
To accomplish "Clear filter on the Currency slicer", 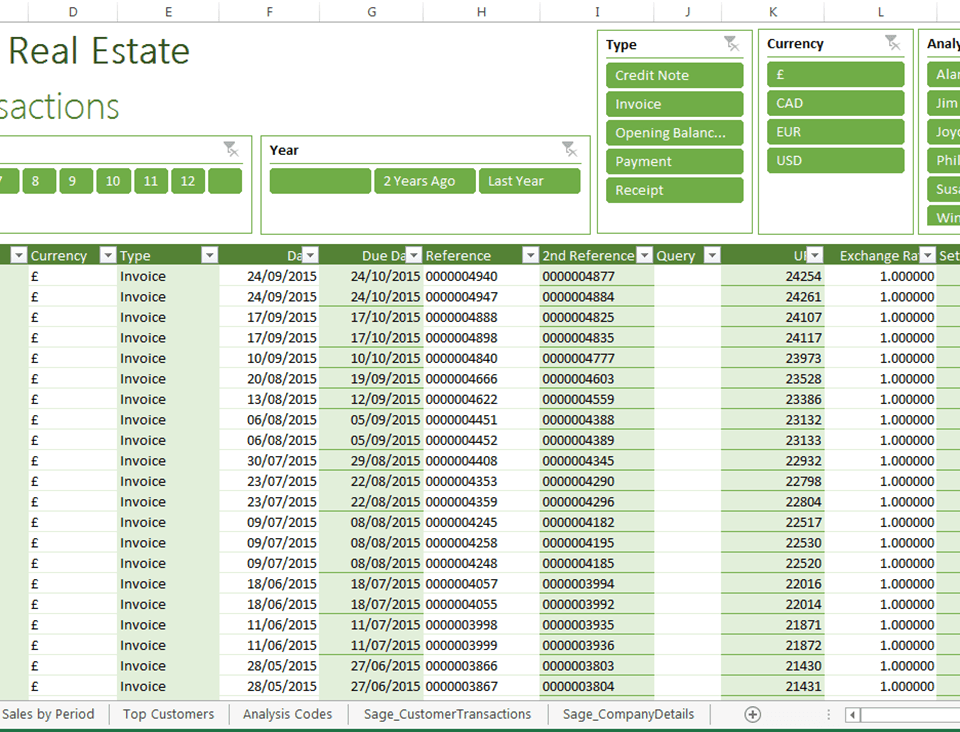I will 893,43.
